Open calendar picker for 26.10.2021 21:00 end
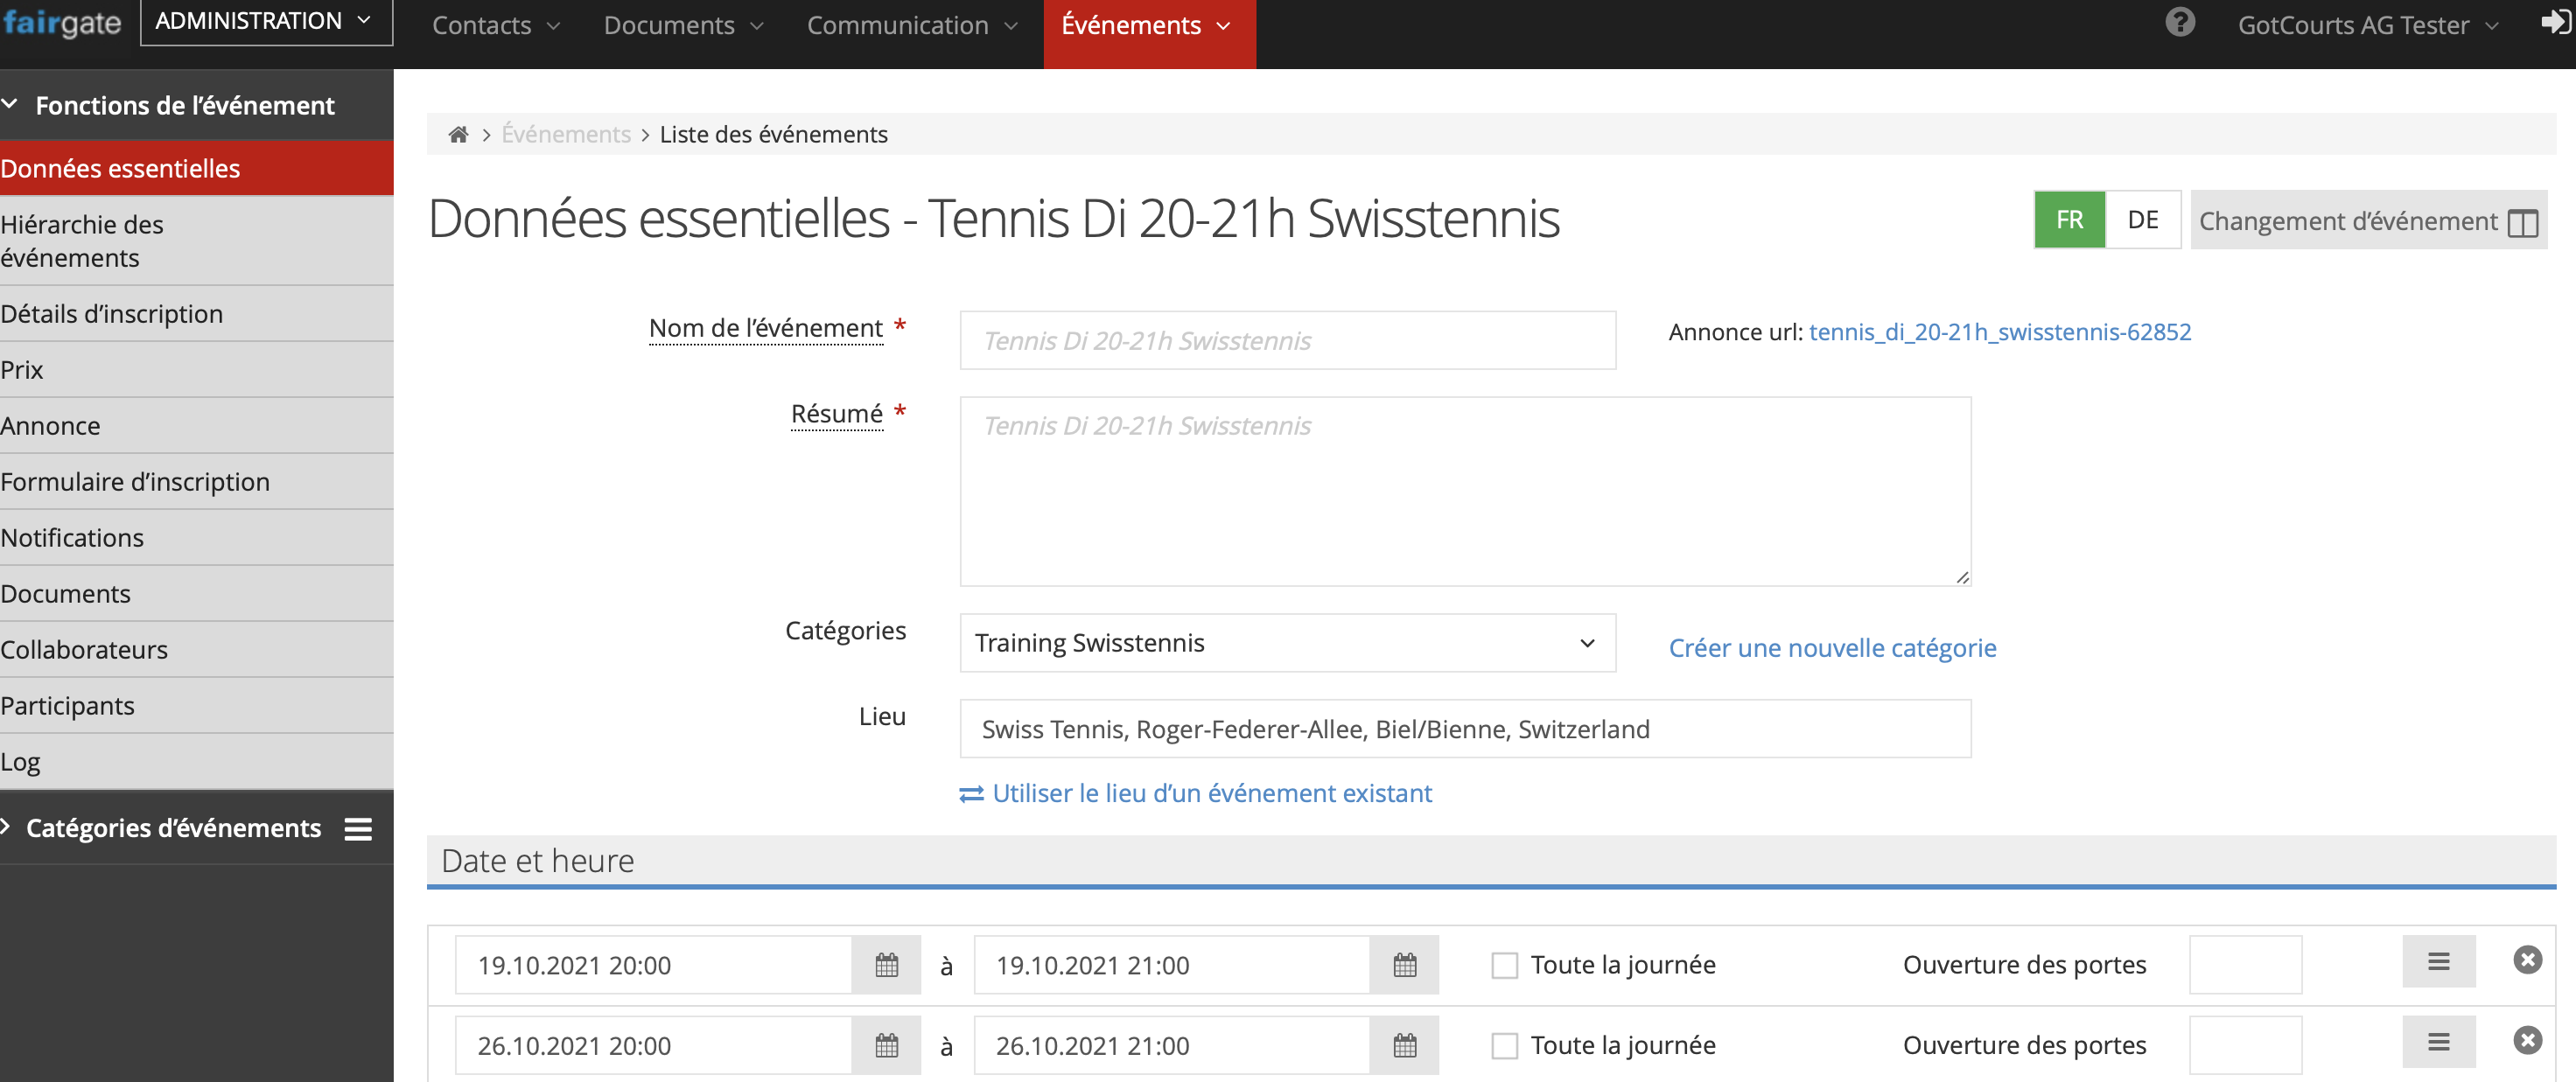 click(x=1404, y=1045)
